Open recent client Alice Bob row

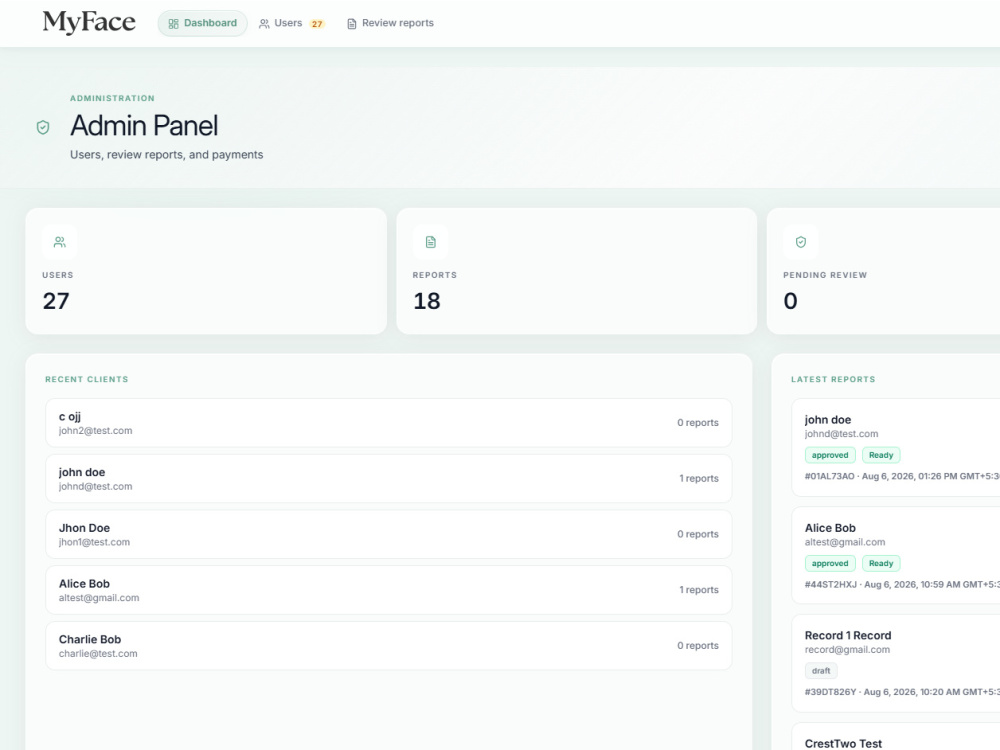point(388,590)
